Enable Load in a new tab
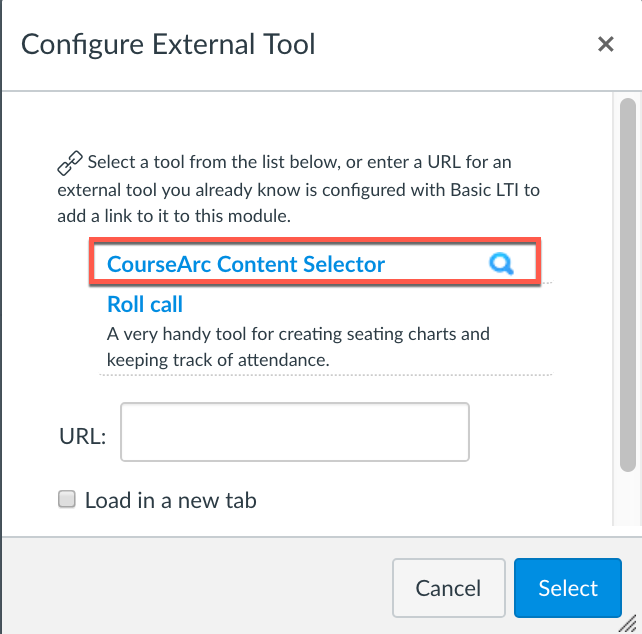Screen dimensions: 642x634 (x=67, y=499)
